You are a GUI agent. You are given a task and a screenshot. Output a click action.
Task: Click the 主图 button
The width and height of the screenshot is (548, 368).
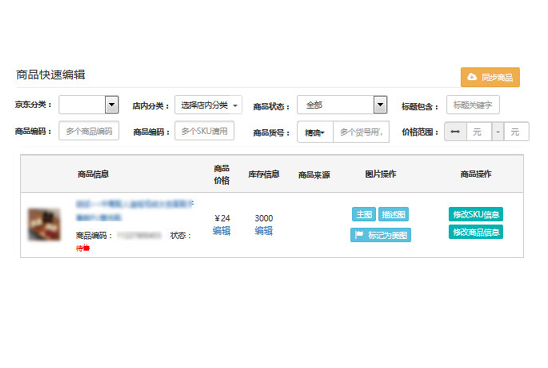click(x=364, y=214)
